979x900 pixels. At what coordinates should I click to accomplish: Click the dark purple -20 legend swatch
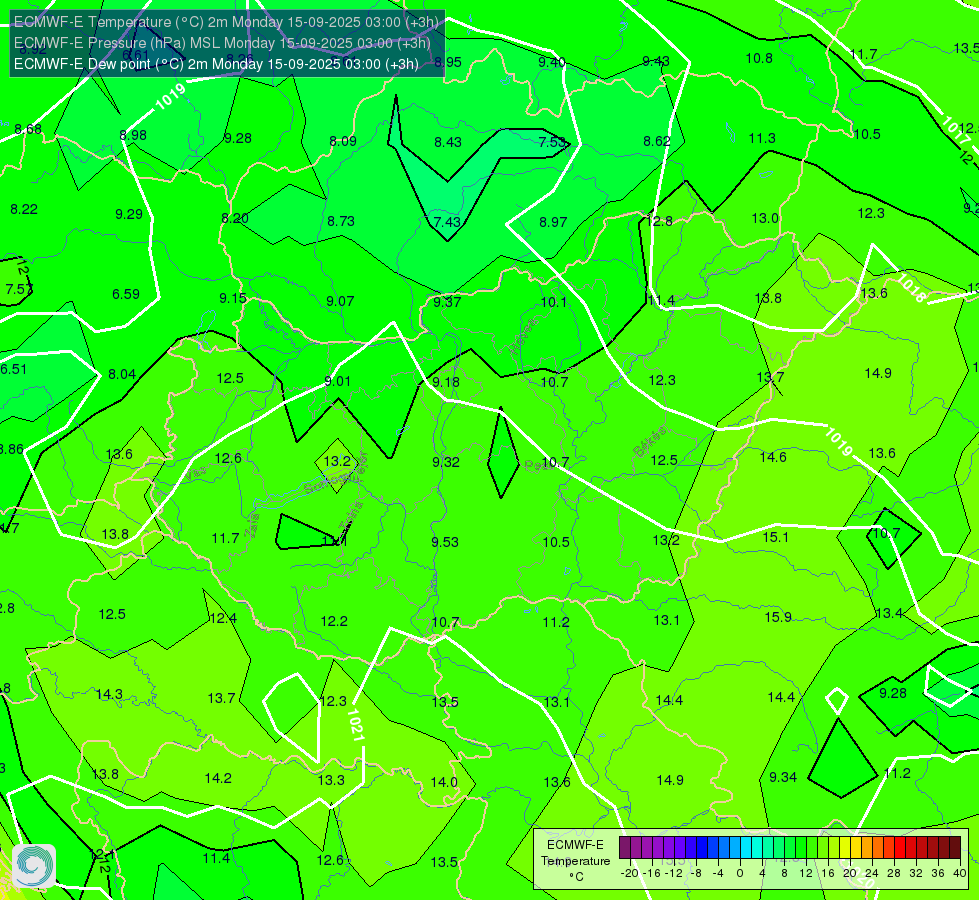tap(624, 848)
